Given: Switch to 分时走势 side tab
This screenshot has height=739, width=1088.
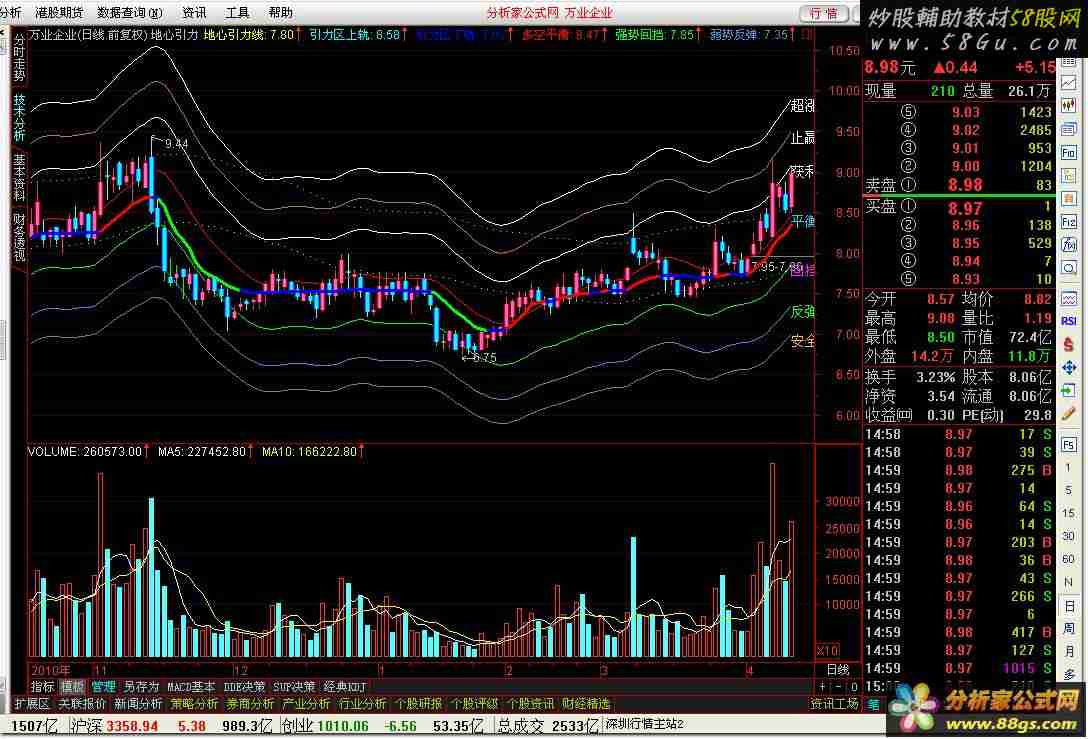Looking at the screenshot, I should (19, 57).
